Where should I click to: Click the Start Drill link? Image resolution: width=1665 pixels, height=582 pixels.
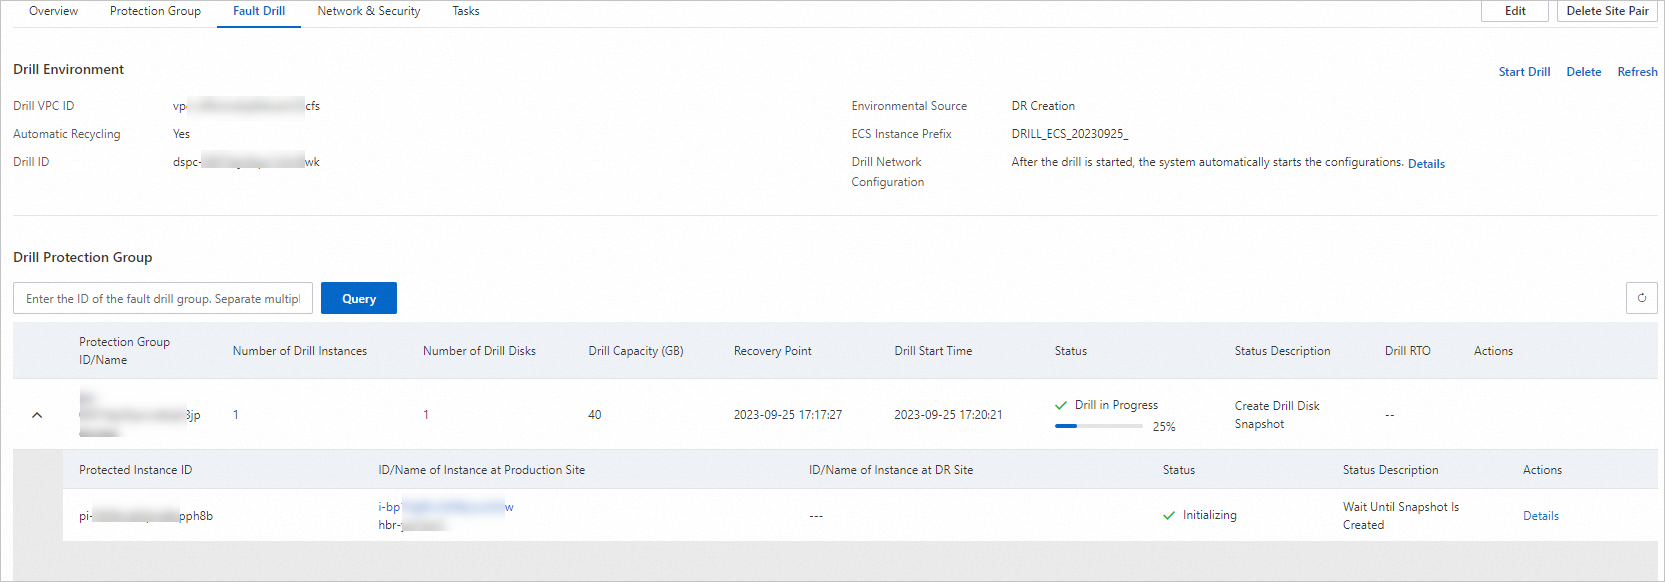coord(1524,72)
